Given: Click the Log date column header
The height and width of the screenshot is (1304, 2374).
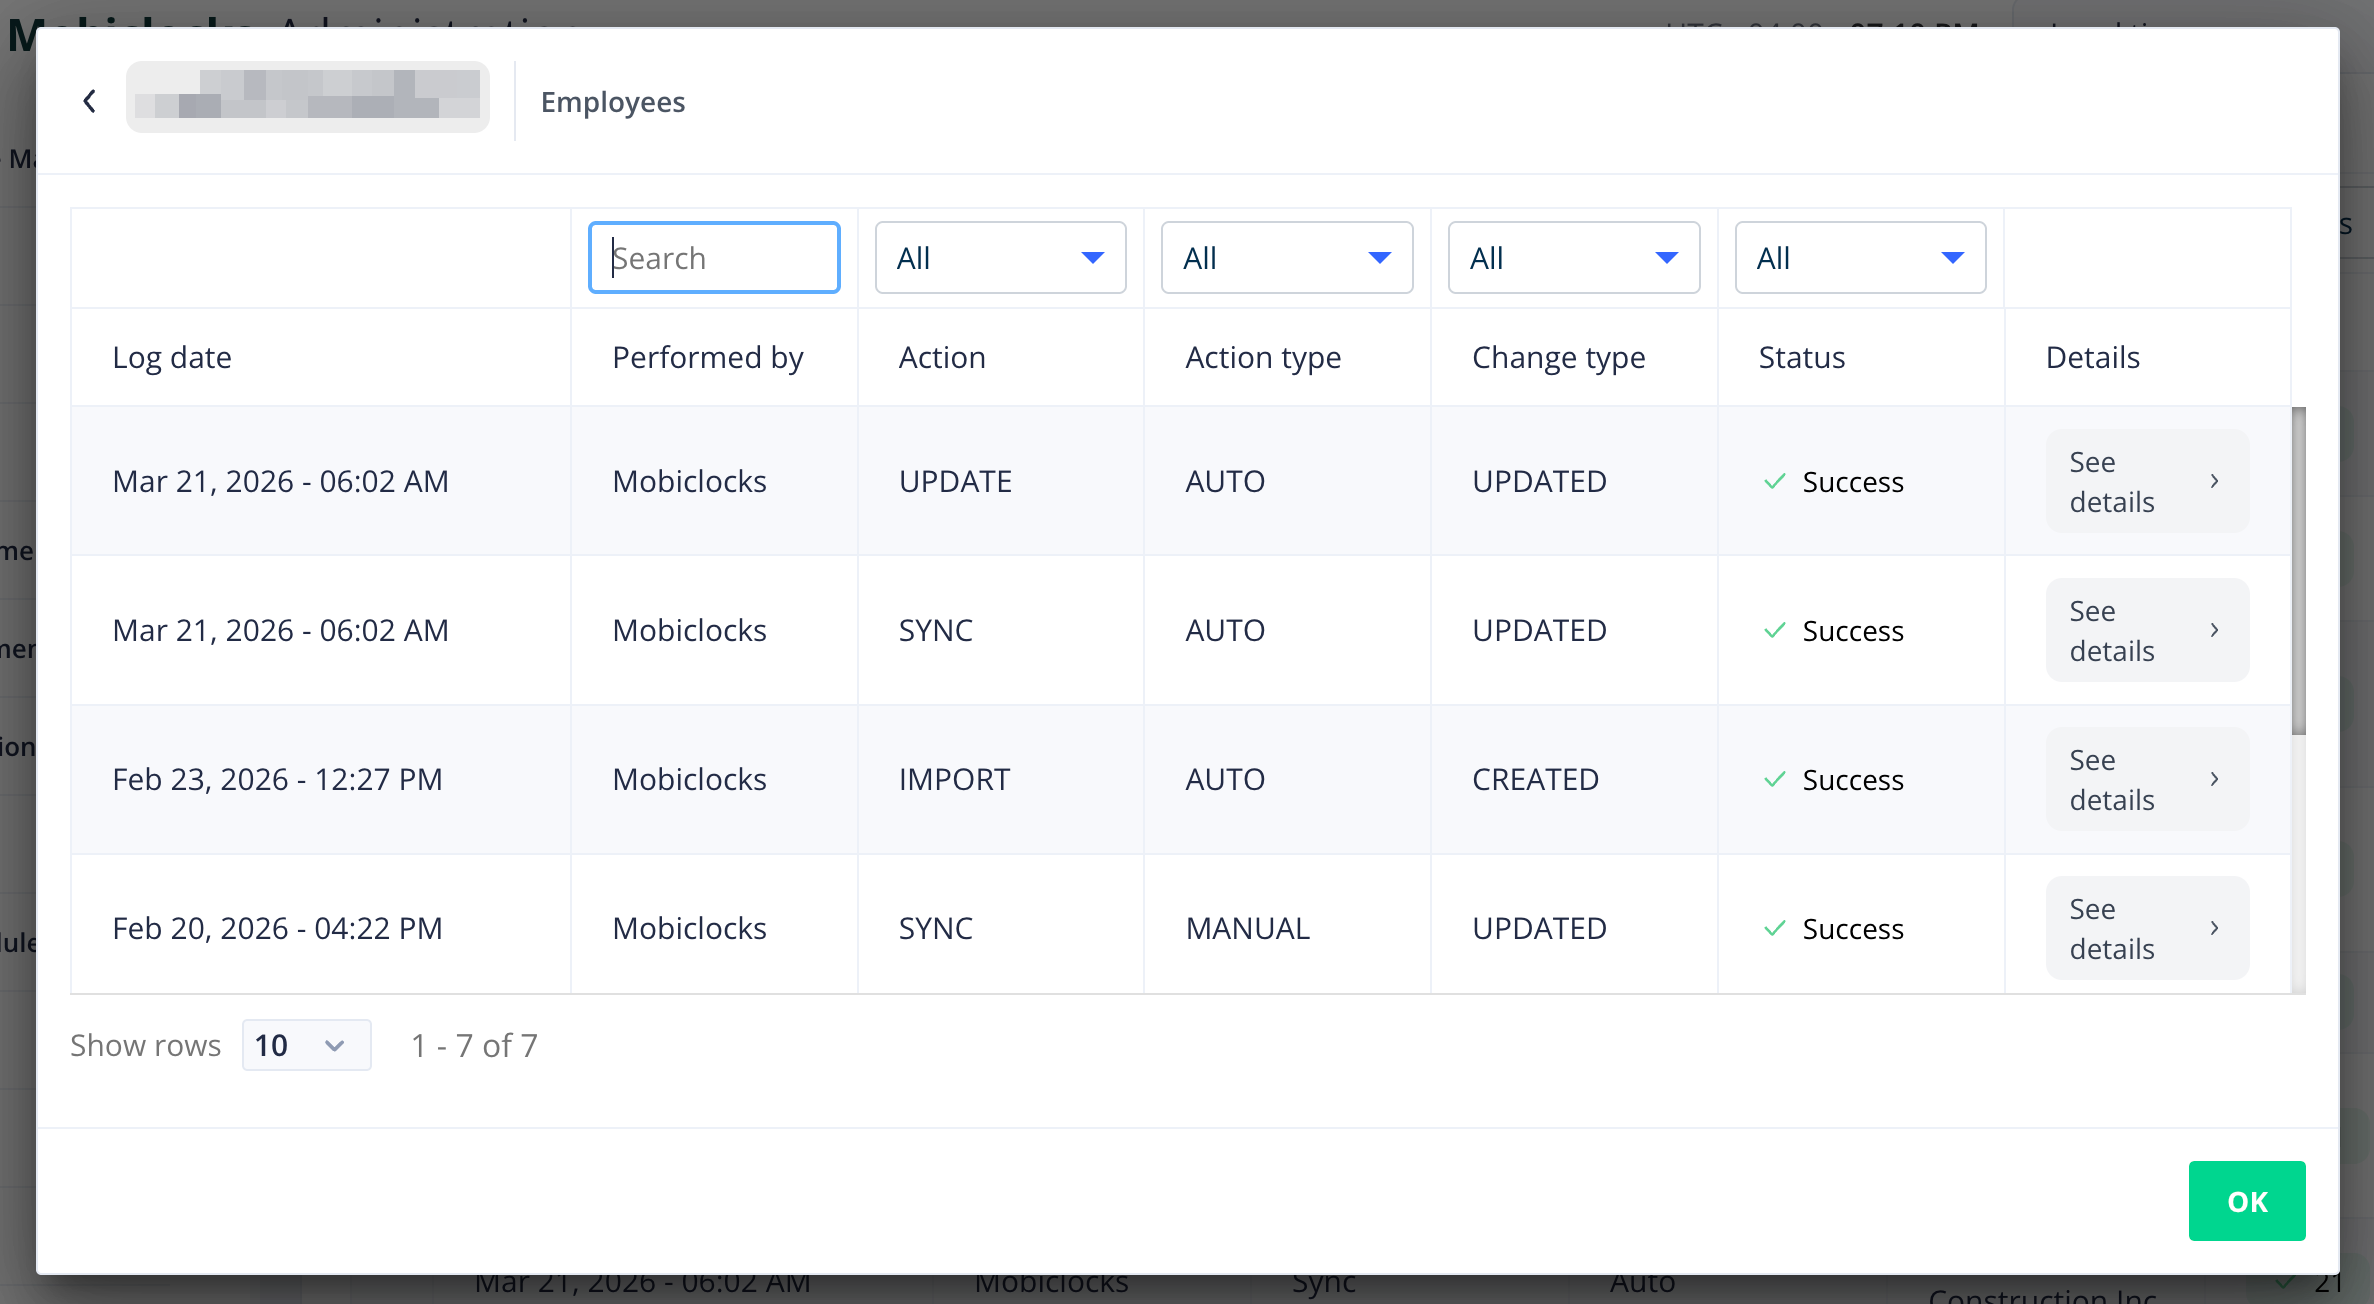Looking at the screenshot, I should point(172,357).
